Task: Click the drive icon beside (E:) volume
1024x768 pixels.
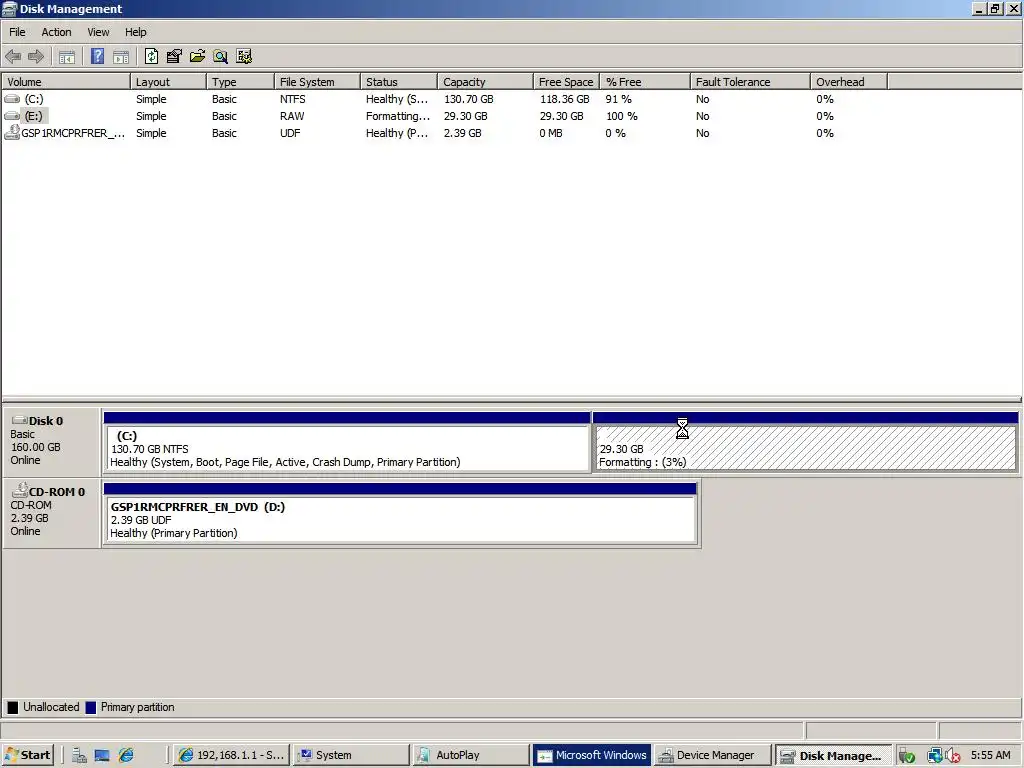Action: (12, 116)
